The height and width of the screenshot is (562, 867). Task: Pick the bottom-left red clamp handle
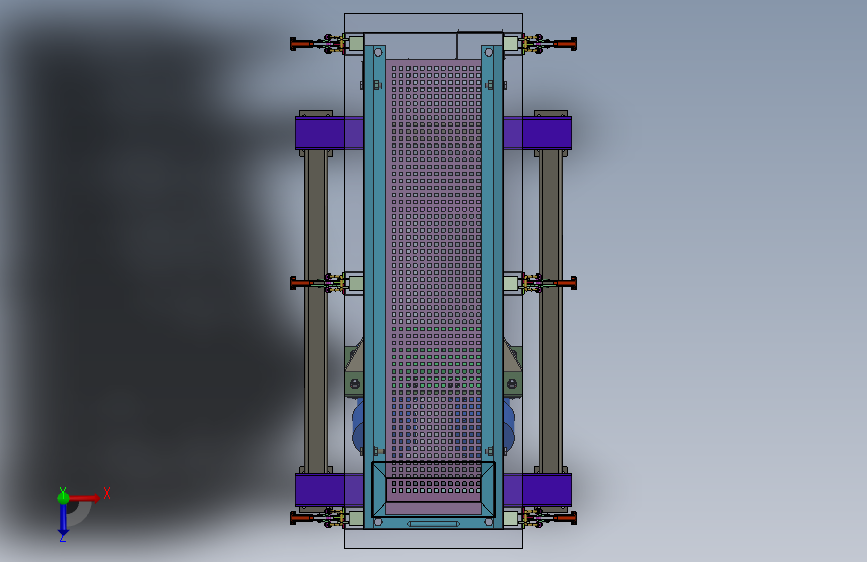pos(301,518)
